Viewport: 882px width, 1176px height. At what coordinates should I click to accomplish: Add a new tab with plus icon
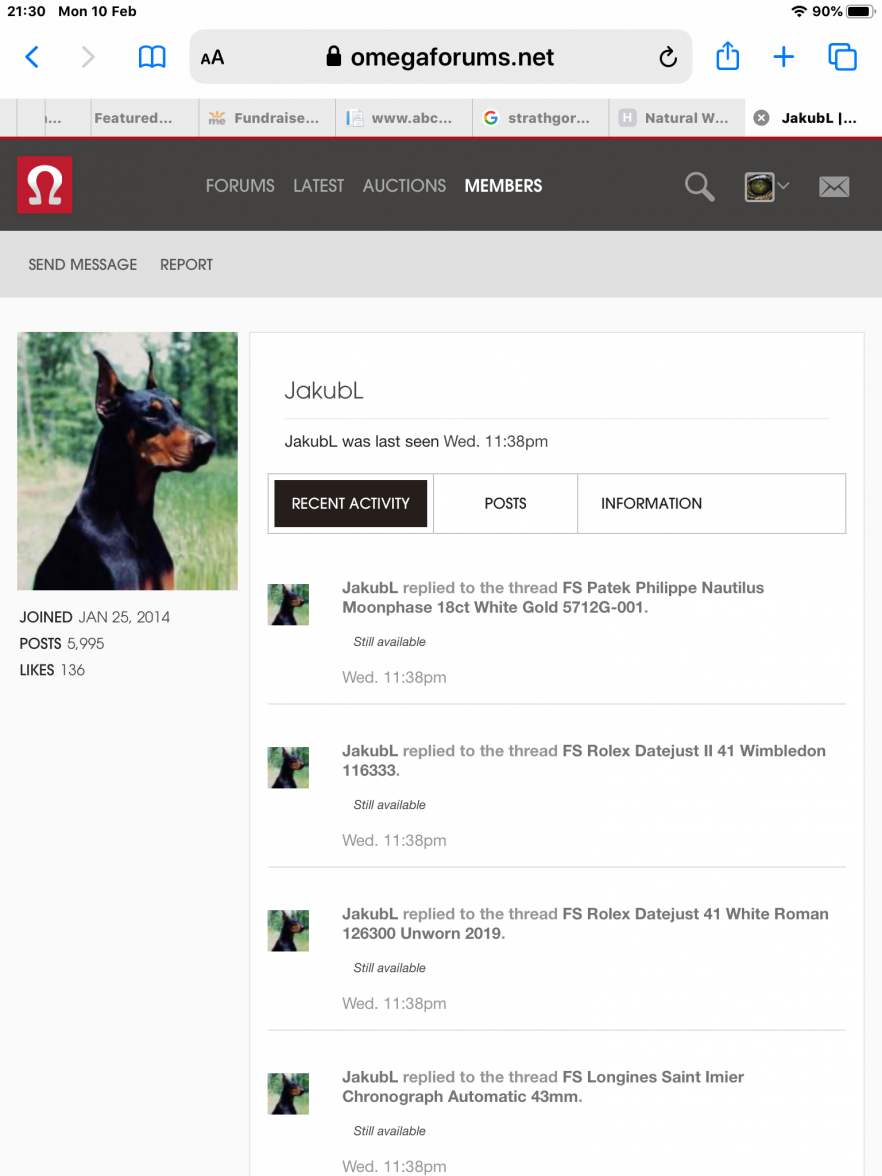(784, 57)
